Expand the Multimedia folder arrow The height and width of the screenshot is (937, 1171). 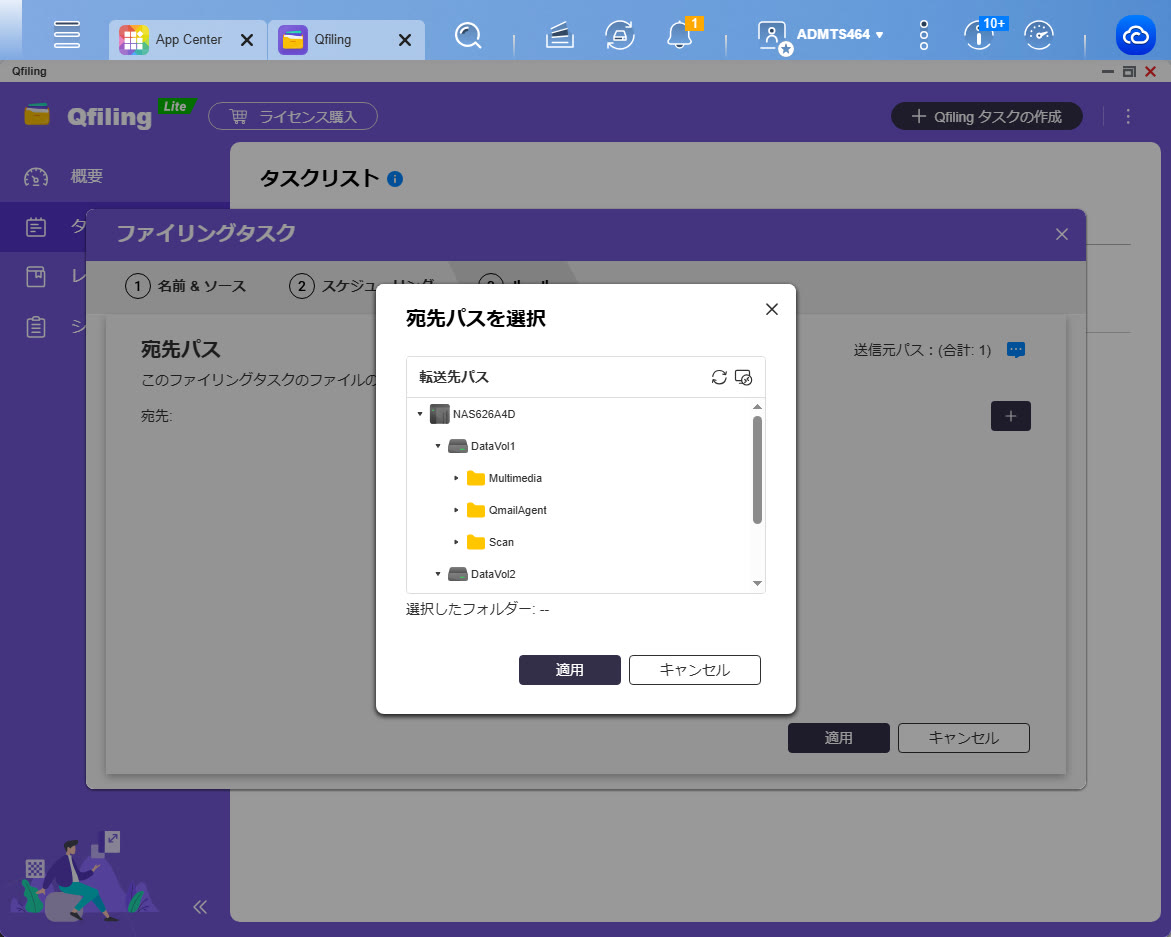[456, 478]
